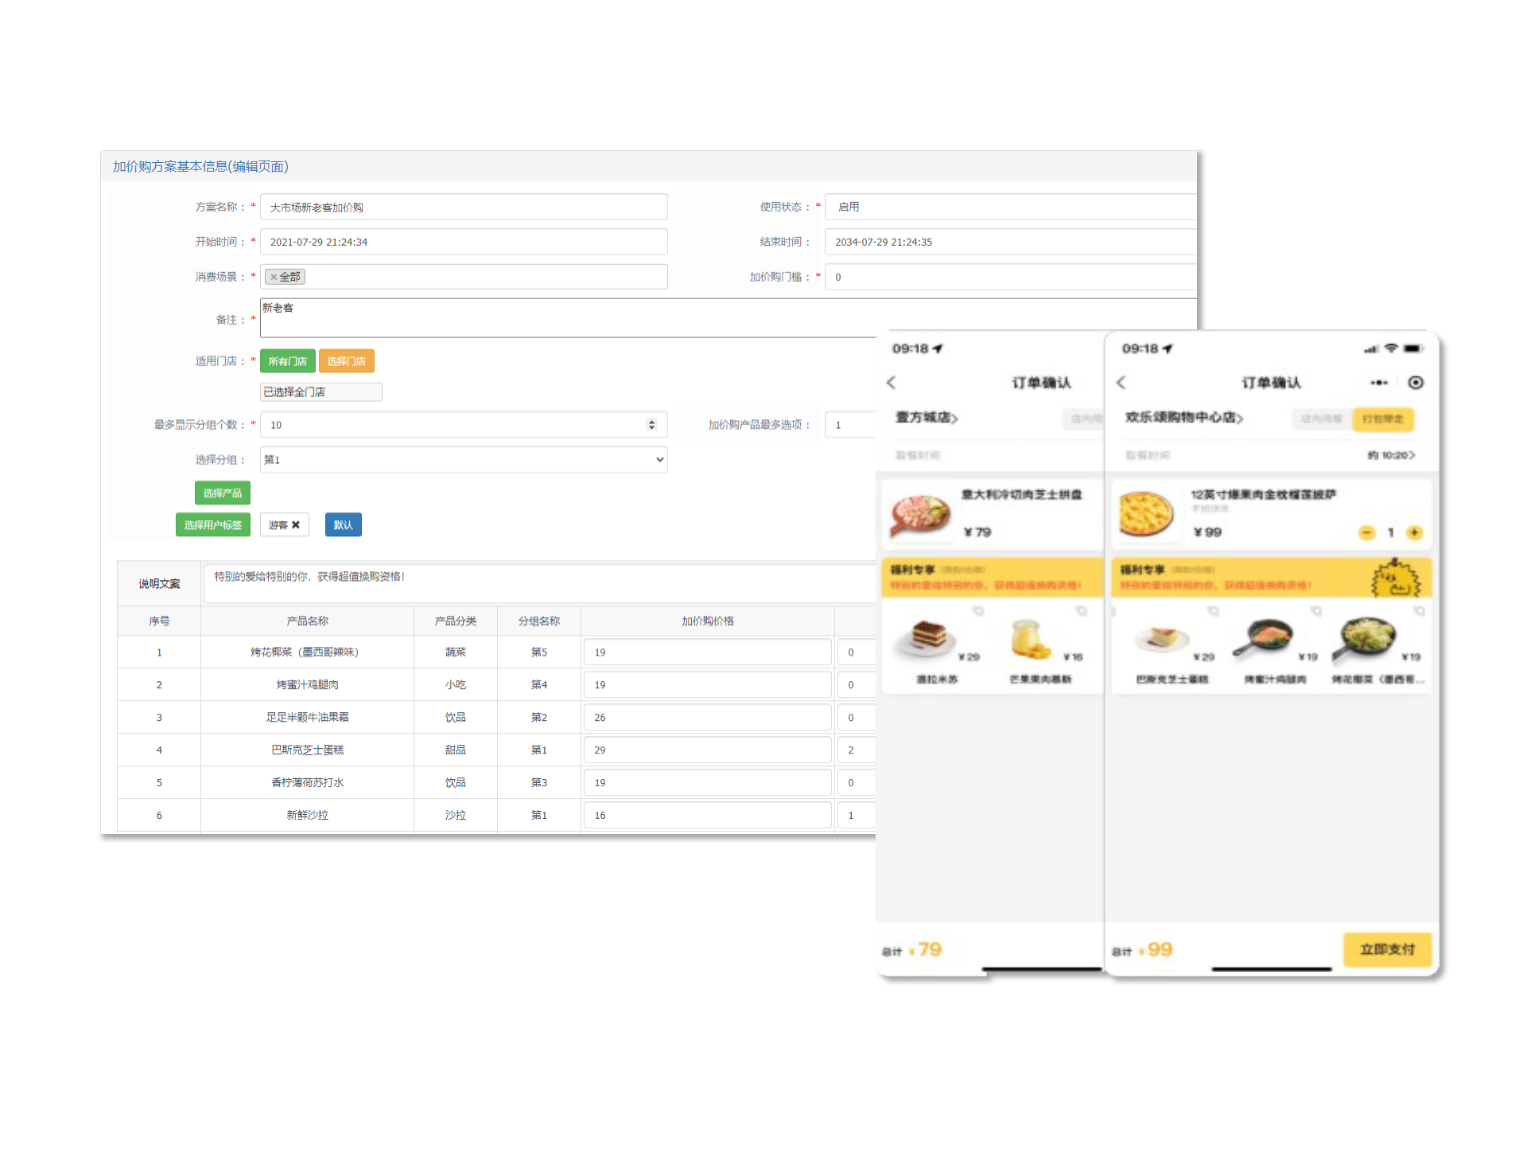Click the 12-inch durian pizza thumbnail

(x=1146, y=514)
